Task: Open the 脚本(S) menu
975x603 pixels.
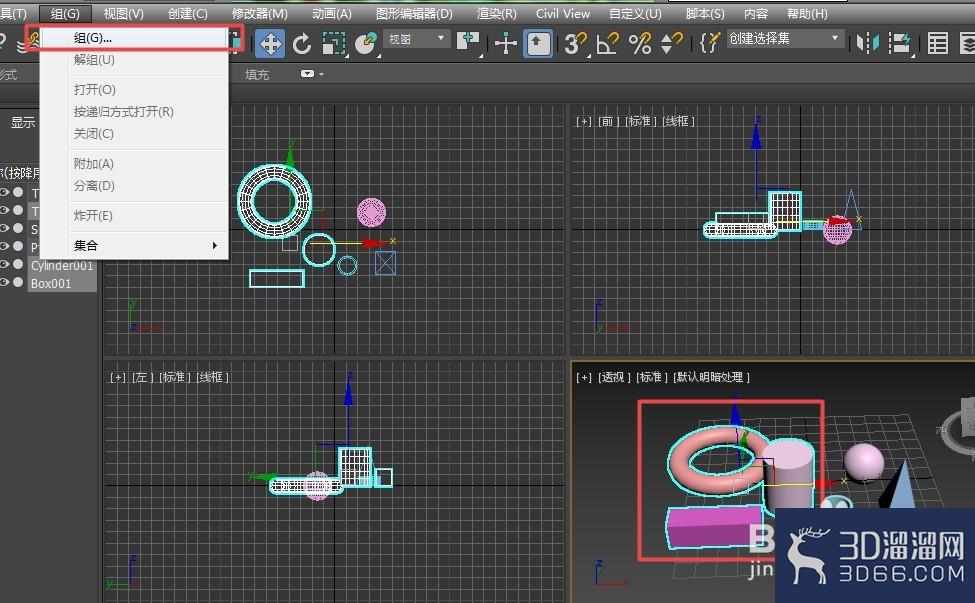Action: tap(705, 14)
